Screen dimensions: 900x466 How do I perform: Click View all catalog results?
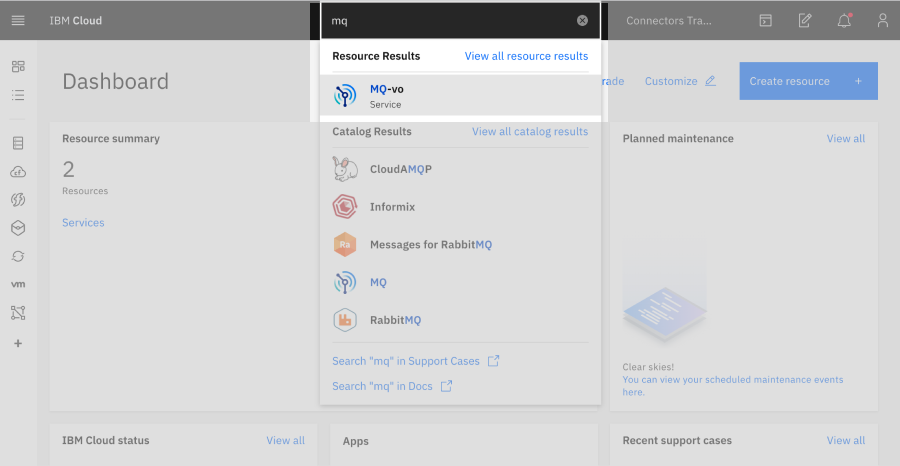[x=529, y=131]
